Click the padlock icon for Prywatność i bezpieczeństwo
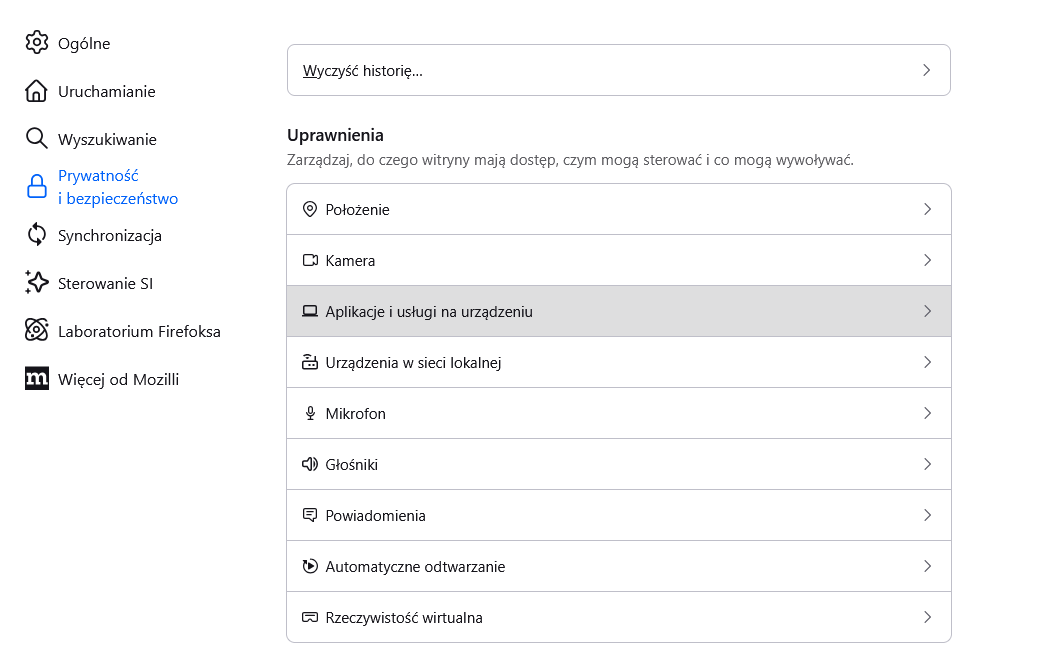Screen dimensions: 1042x653 click(x=37, y=187)
